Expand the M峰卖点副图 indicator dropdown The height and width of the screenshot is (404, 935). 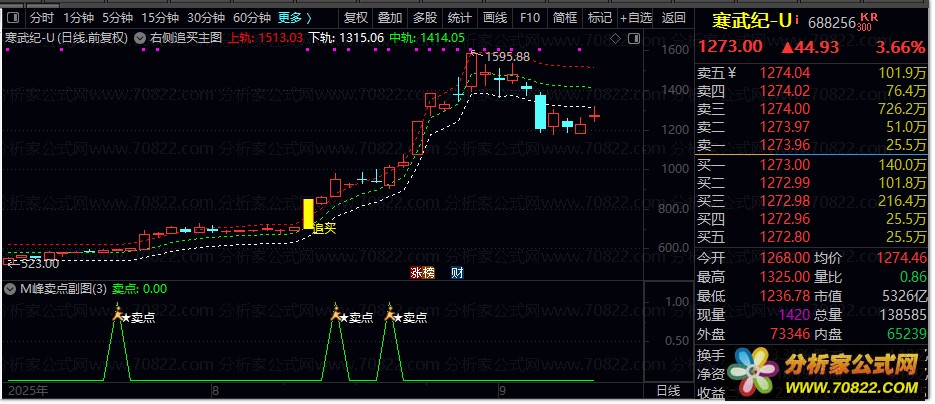(x=10, y=289)
